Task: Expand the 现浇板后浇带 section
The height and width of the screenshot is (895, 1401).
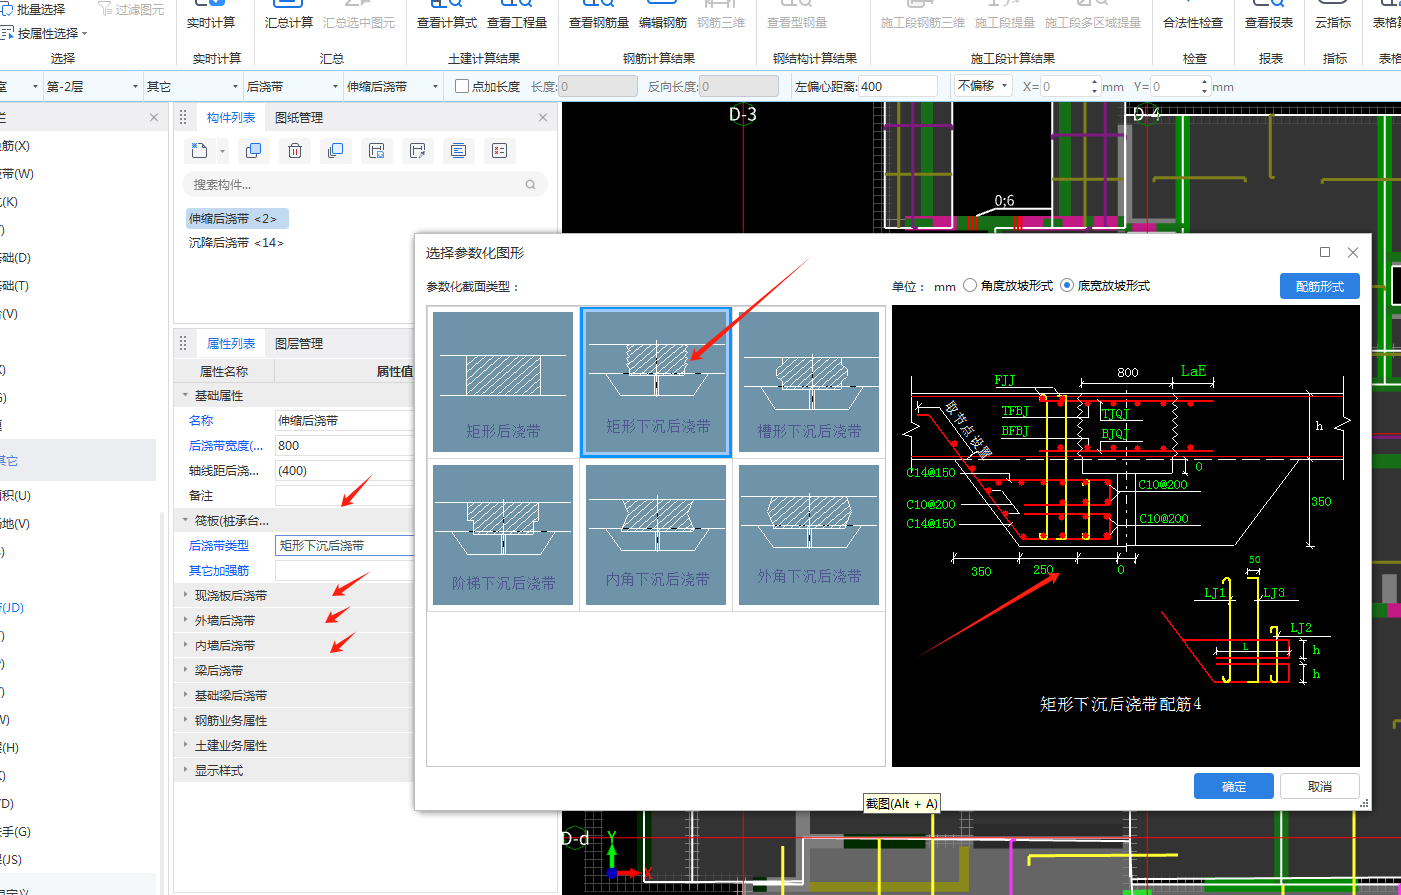Action: 185,595
